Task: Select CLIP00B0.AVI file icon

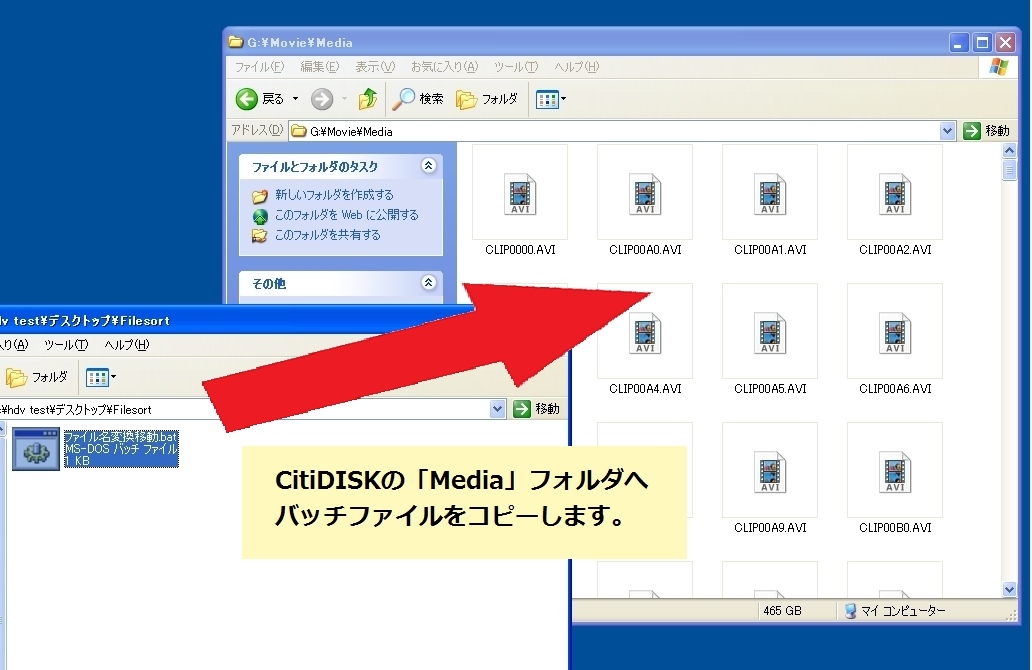Action: [895, 471]
